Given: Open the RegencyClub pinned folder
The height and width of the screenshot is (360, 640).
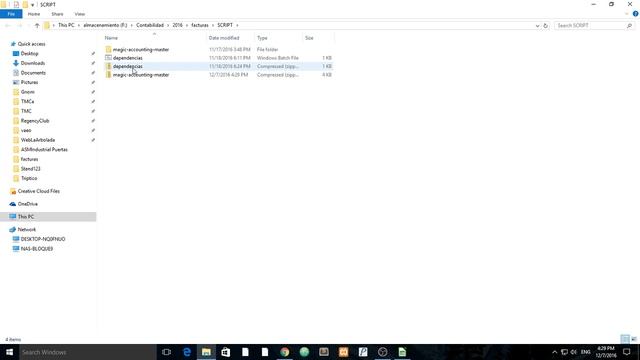Looking at the screenshot, I should click(35, 121).
